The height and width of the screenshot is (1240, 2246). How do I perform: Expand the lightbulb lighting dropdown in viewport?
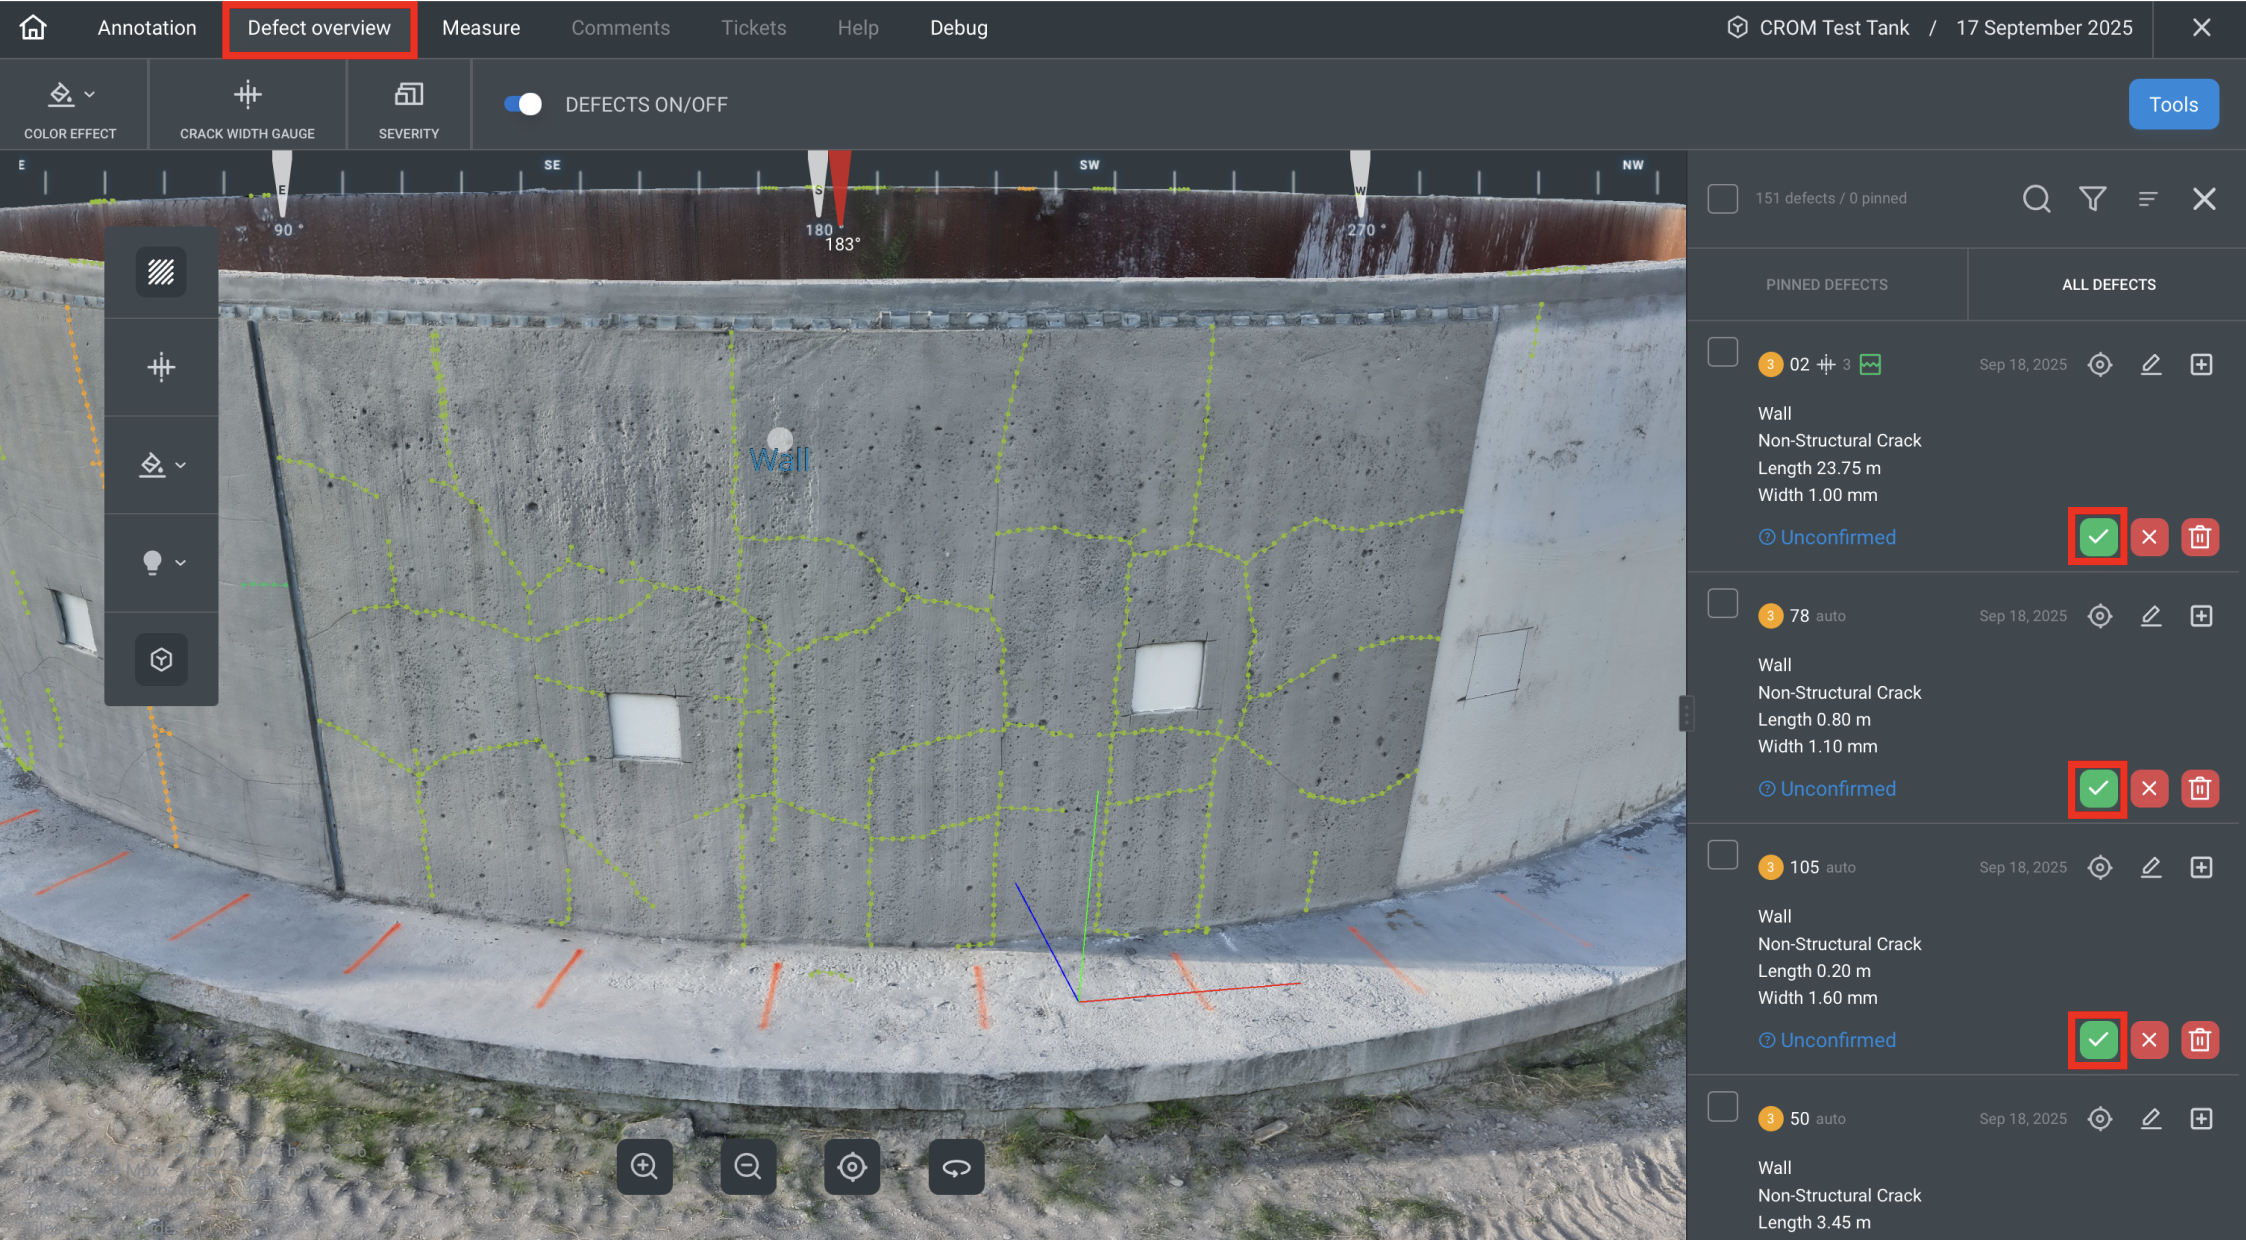162,562
